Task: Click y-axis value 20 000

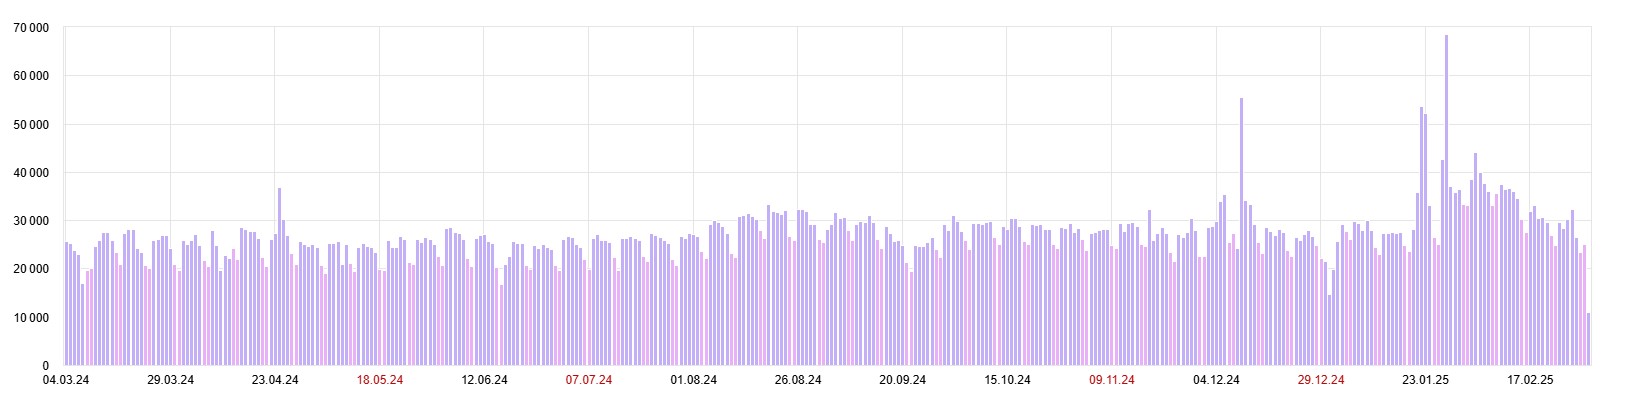Action: (x=31, y=270)
